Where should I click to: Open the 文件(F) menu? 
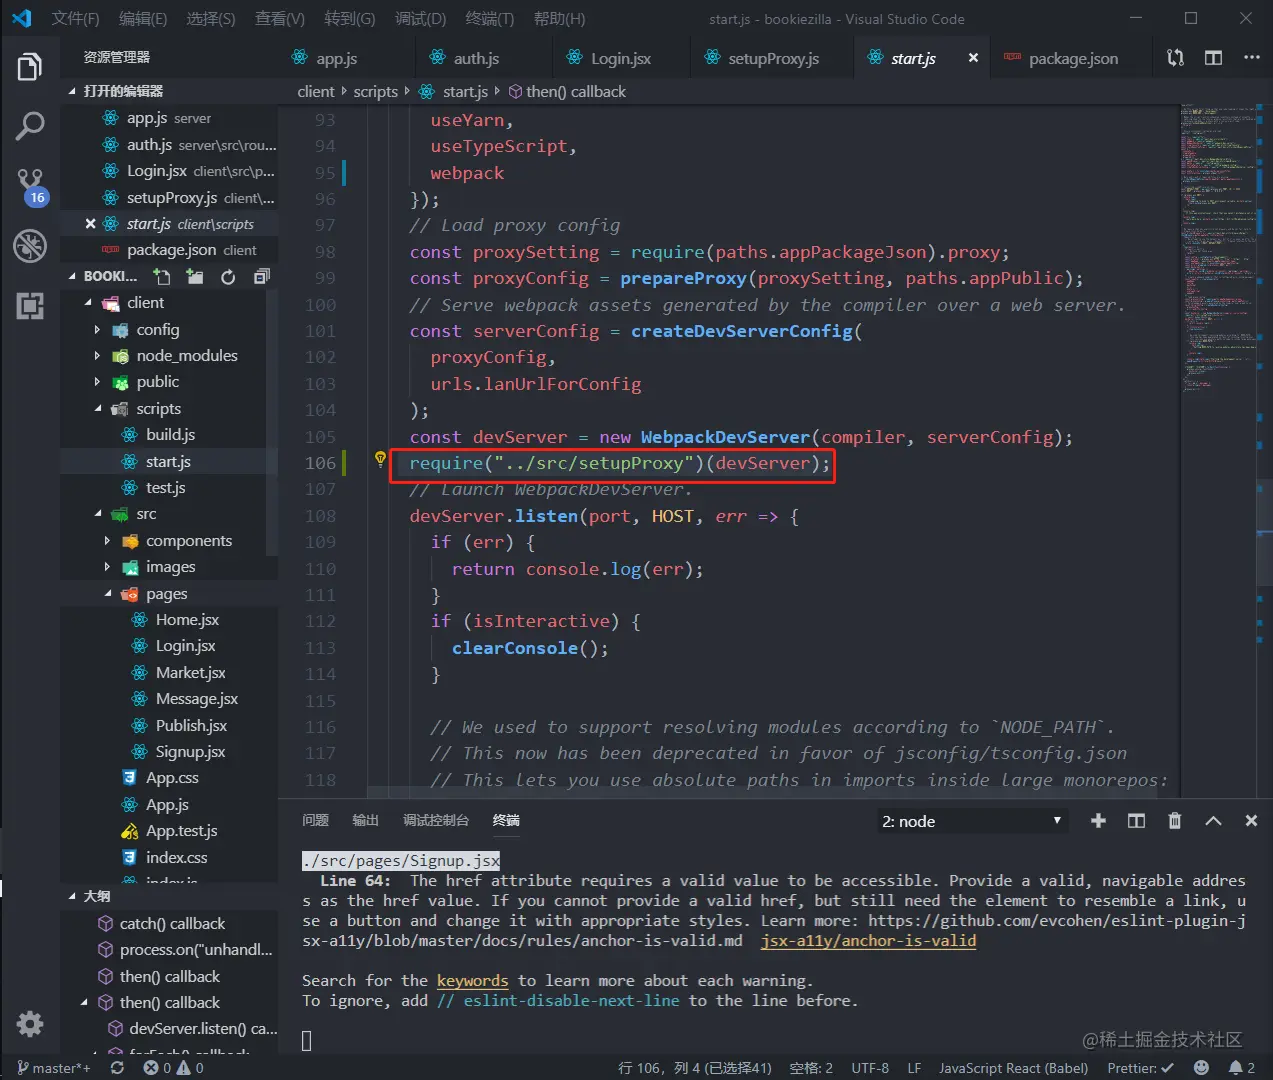(x=76, y=19)
